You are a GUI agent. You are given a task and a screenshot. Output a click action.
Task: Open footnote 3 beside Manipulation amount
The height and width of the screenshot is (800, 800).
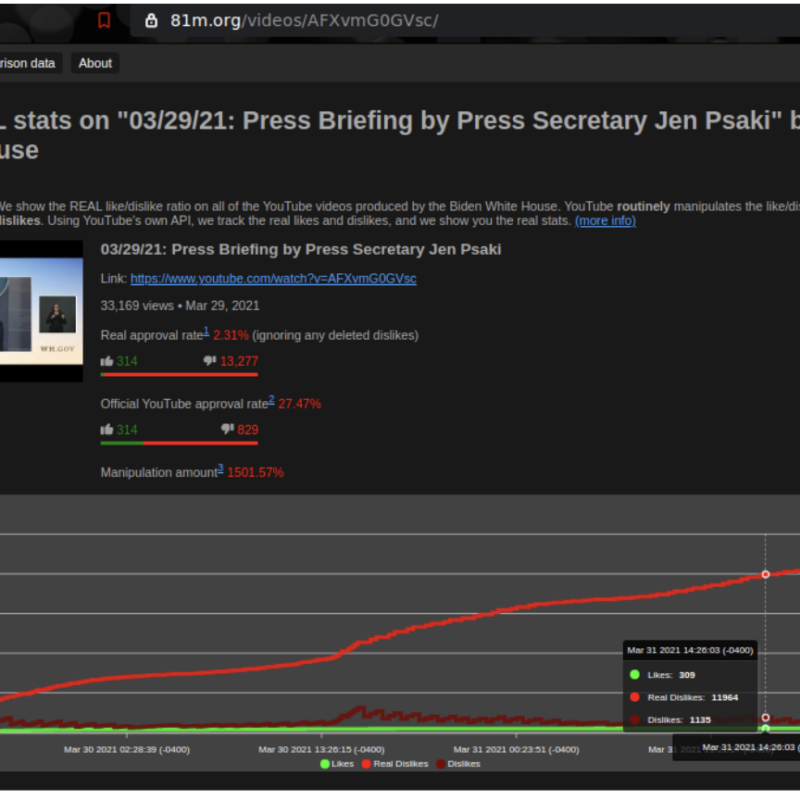click(x=220, y=468)
